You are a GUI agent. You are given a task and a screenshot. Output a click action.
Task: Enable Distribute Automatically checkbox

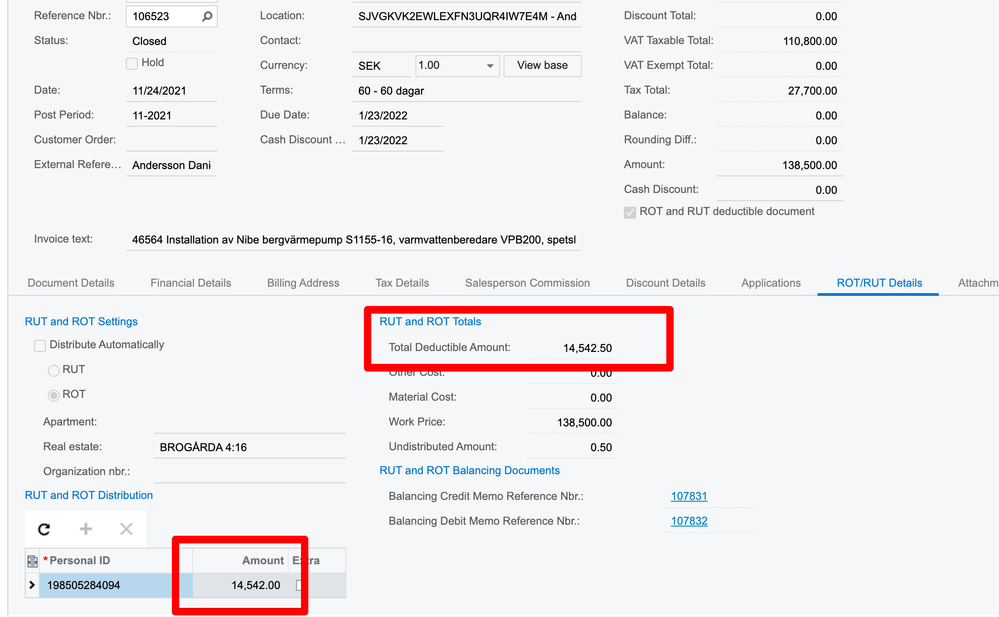(x=40, y=345)
